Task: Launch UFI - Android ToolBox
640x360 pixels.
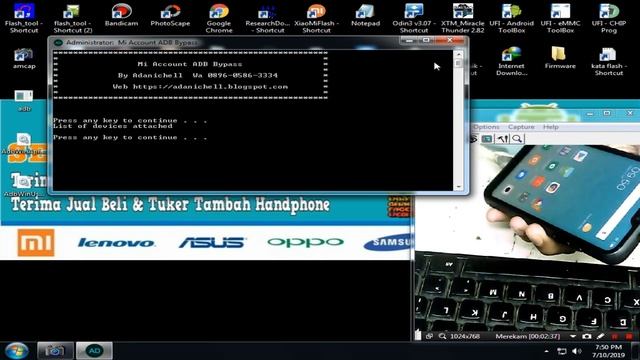Action: 511,18
